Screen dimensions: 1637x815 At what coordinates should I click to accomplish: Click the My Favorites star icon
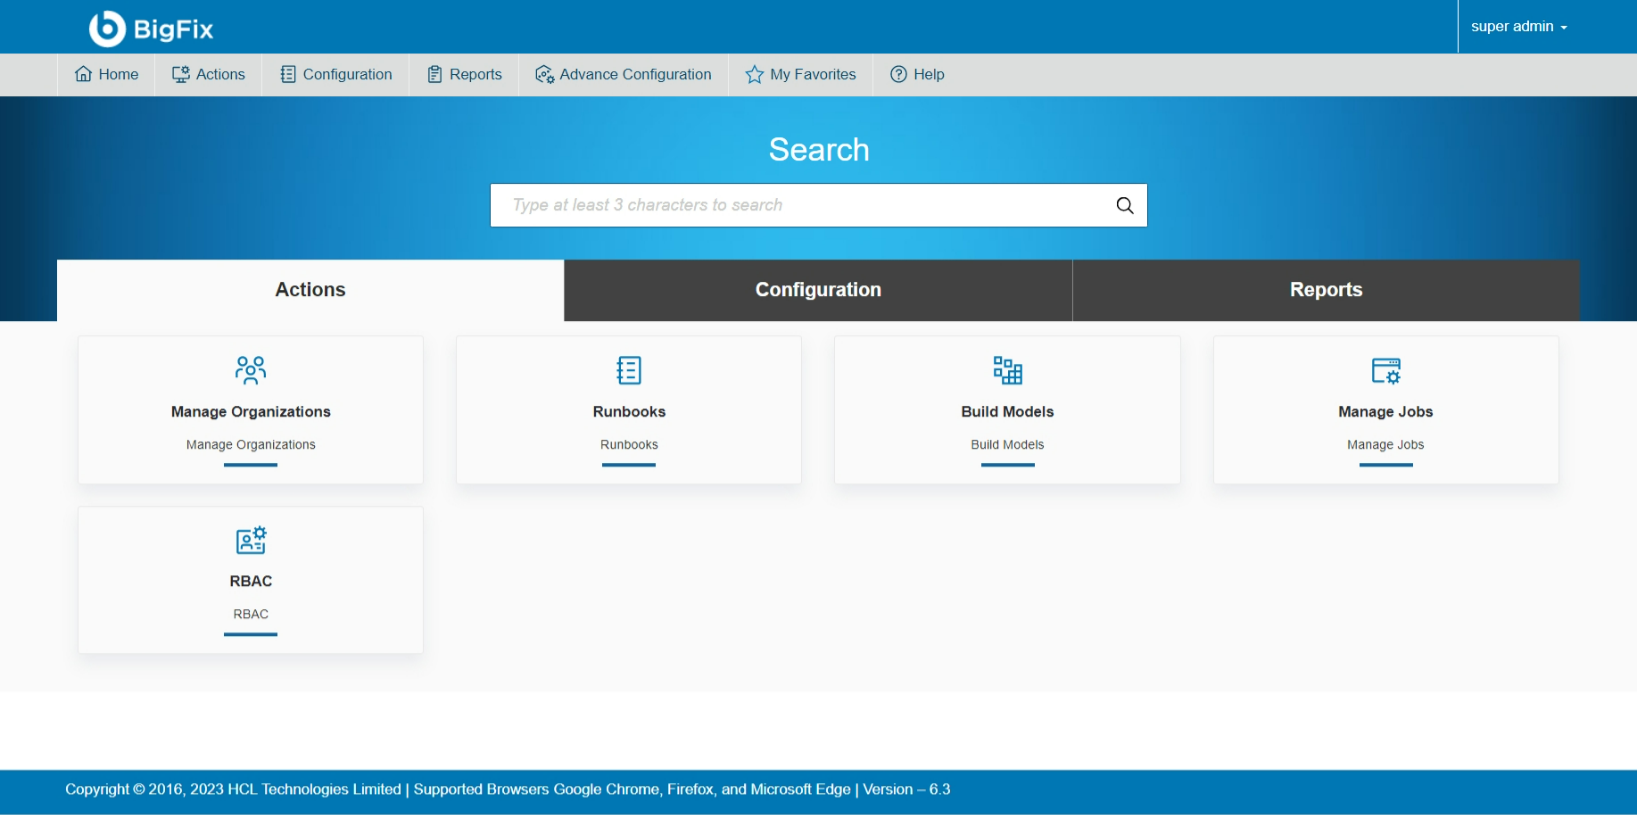pyautogui.click(x=754, y=75)
